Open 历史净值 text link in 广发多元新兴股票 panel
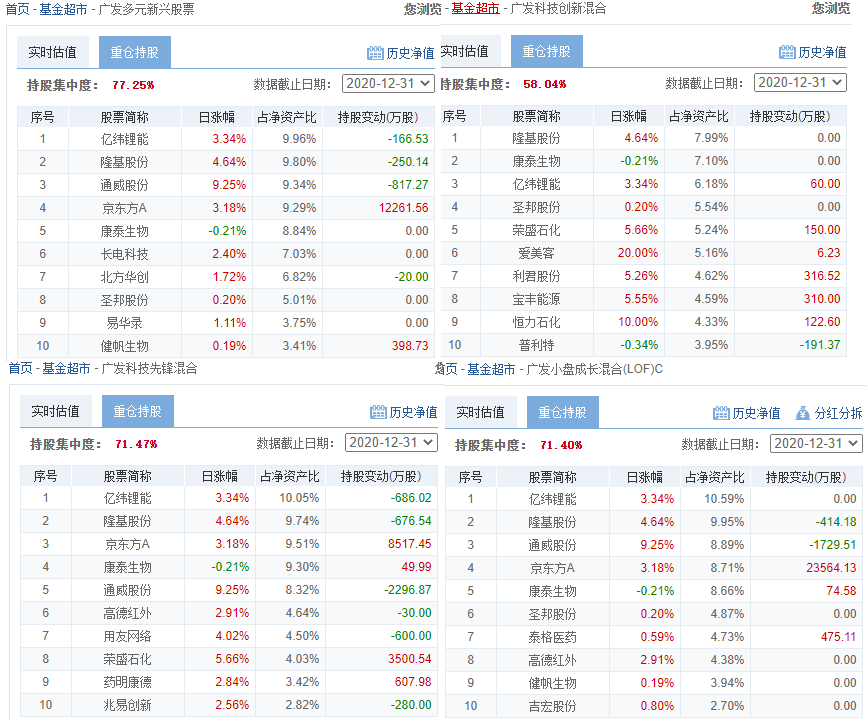Viewport: 867px width, 722px height. (410, 53)
